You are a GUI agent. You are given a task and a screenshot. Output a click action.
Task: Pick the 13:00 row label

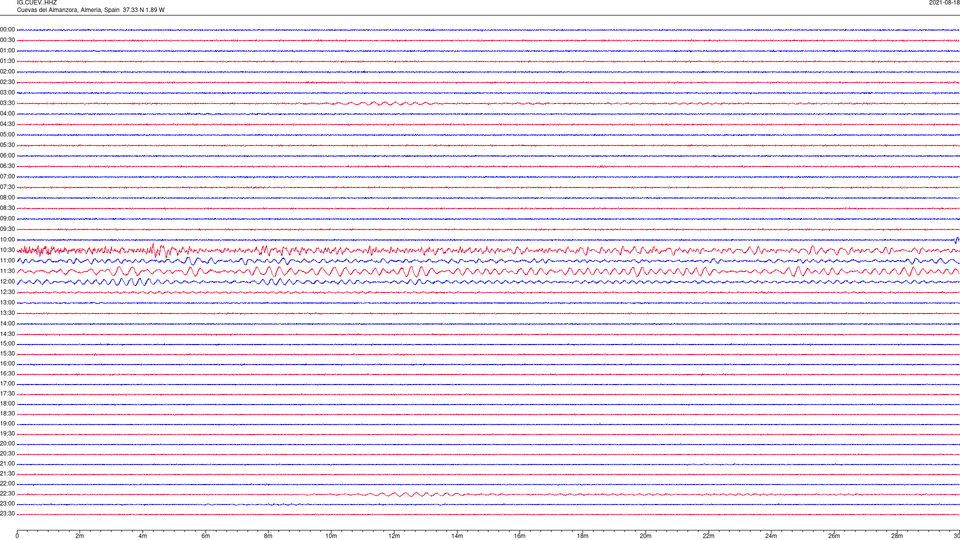(x=7, y=302)
